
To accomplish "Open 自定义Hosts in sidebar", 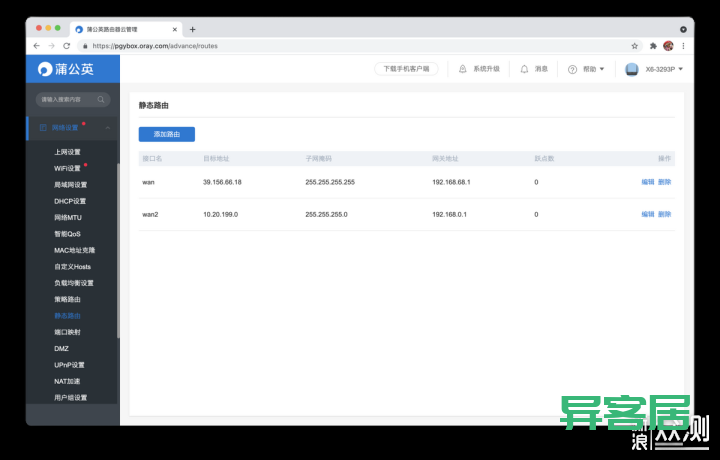I will [73, 267].
